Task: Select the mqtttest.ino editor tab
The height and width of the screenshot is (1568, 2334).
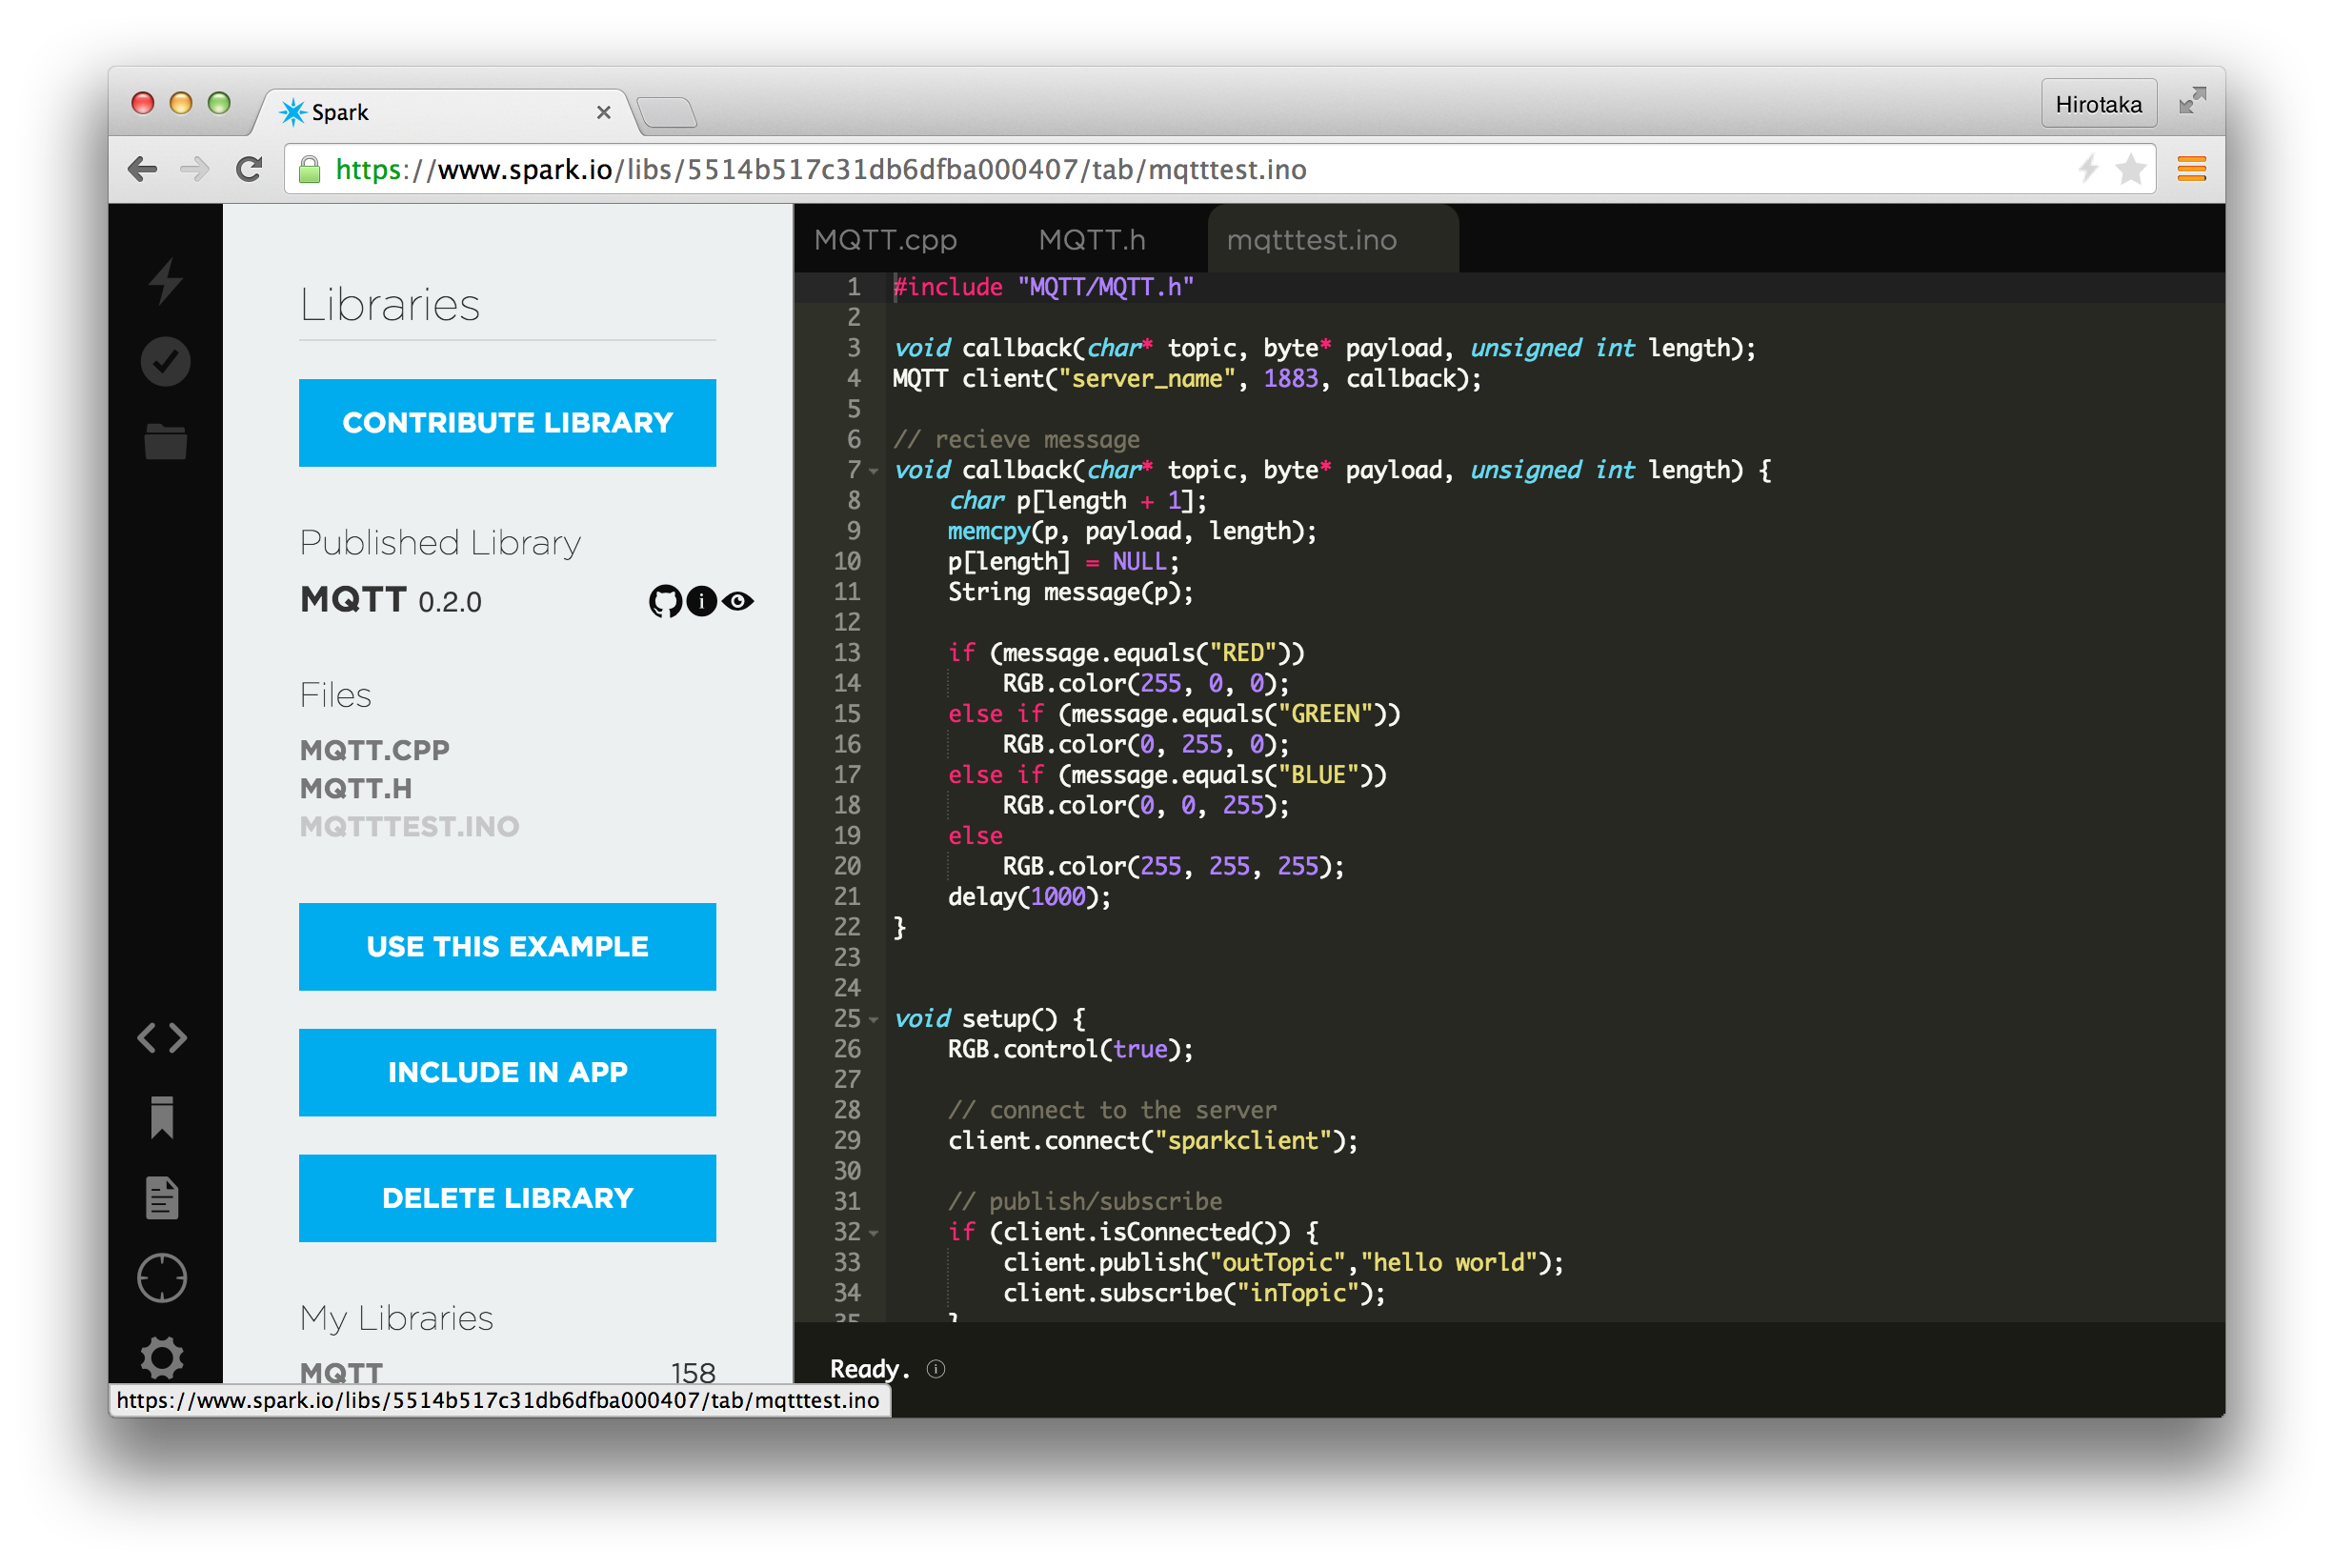Action: click(1333, 240)
